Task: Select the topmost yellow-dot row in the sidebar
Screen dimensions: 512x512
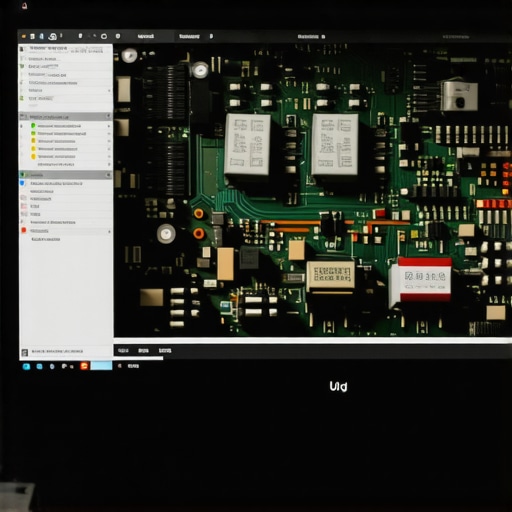Action: (x=66, y=141)
